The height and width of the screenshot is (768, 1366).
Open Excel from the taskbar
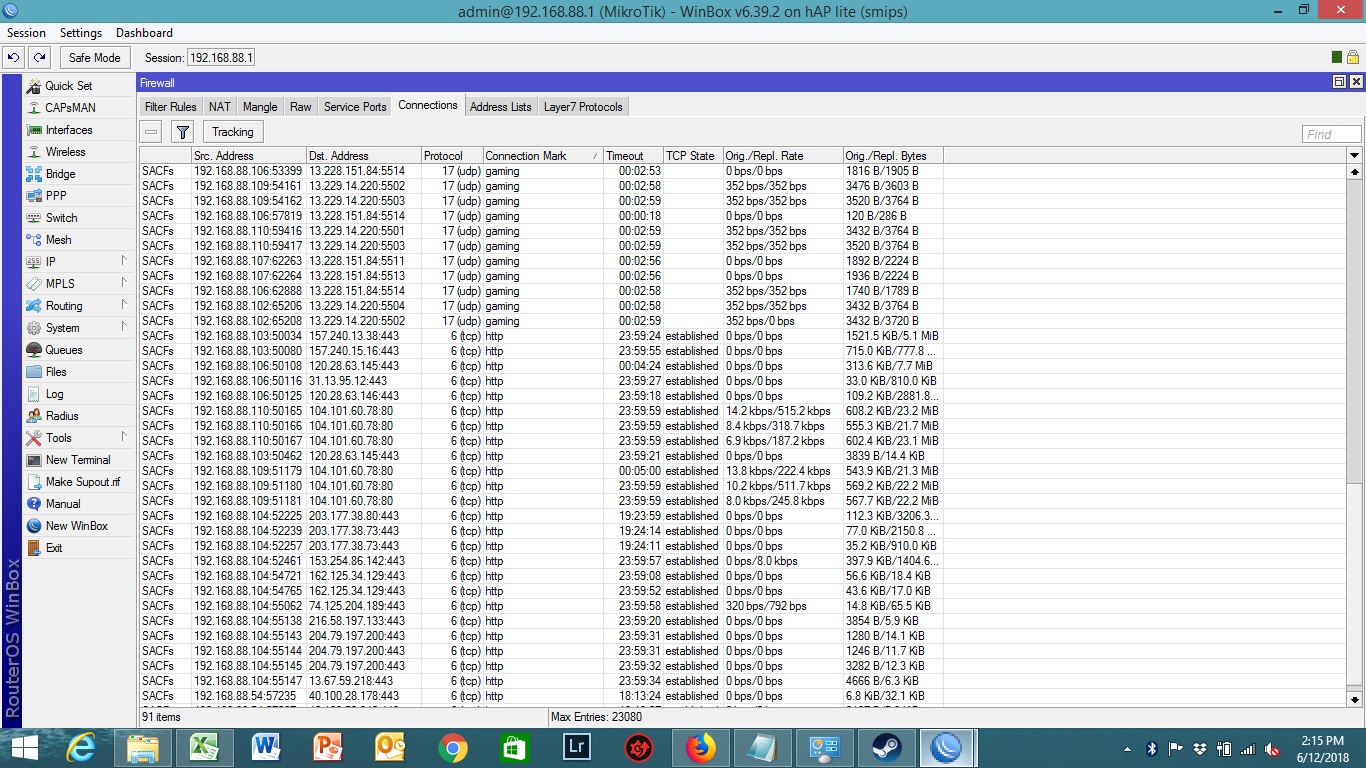205,748
